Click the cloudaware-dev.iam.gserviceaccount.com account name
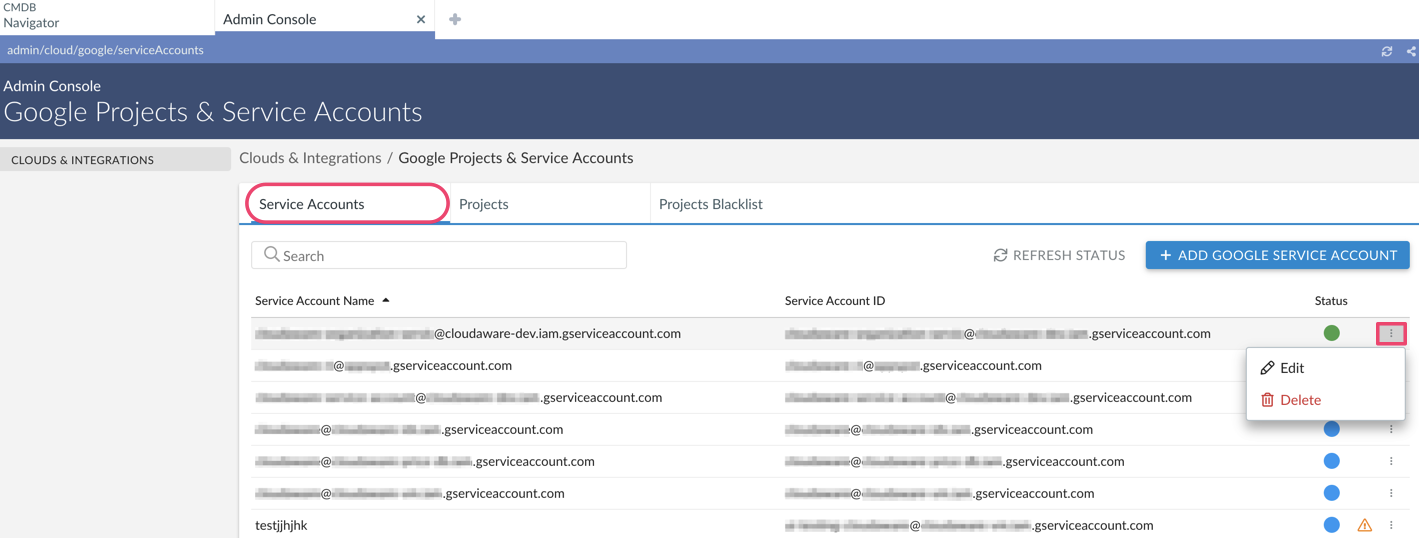This screenshot has width=1419, height=538. pos(468,333)
